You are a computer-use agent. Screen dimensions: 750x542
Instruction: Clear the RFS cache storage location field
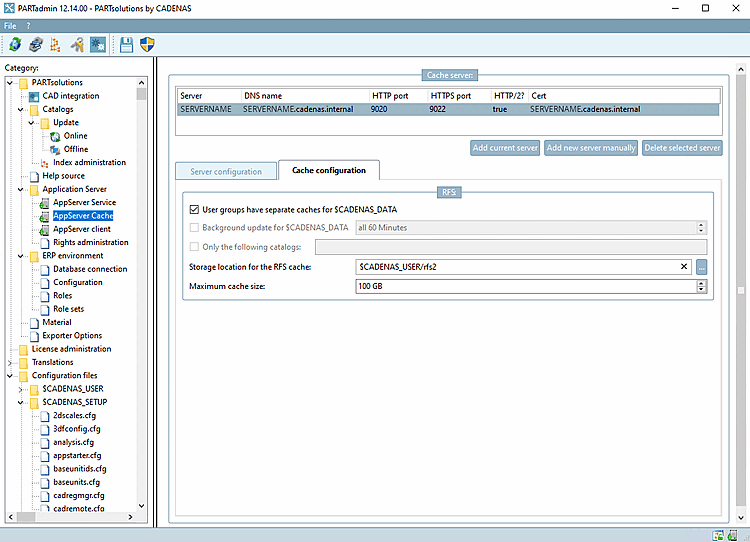684,266
